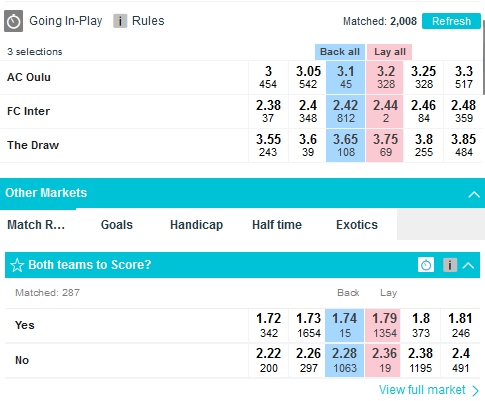Click the Lay all button
Viewport: 485px width, 401px height.
tap(390, 52)
